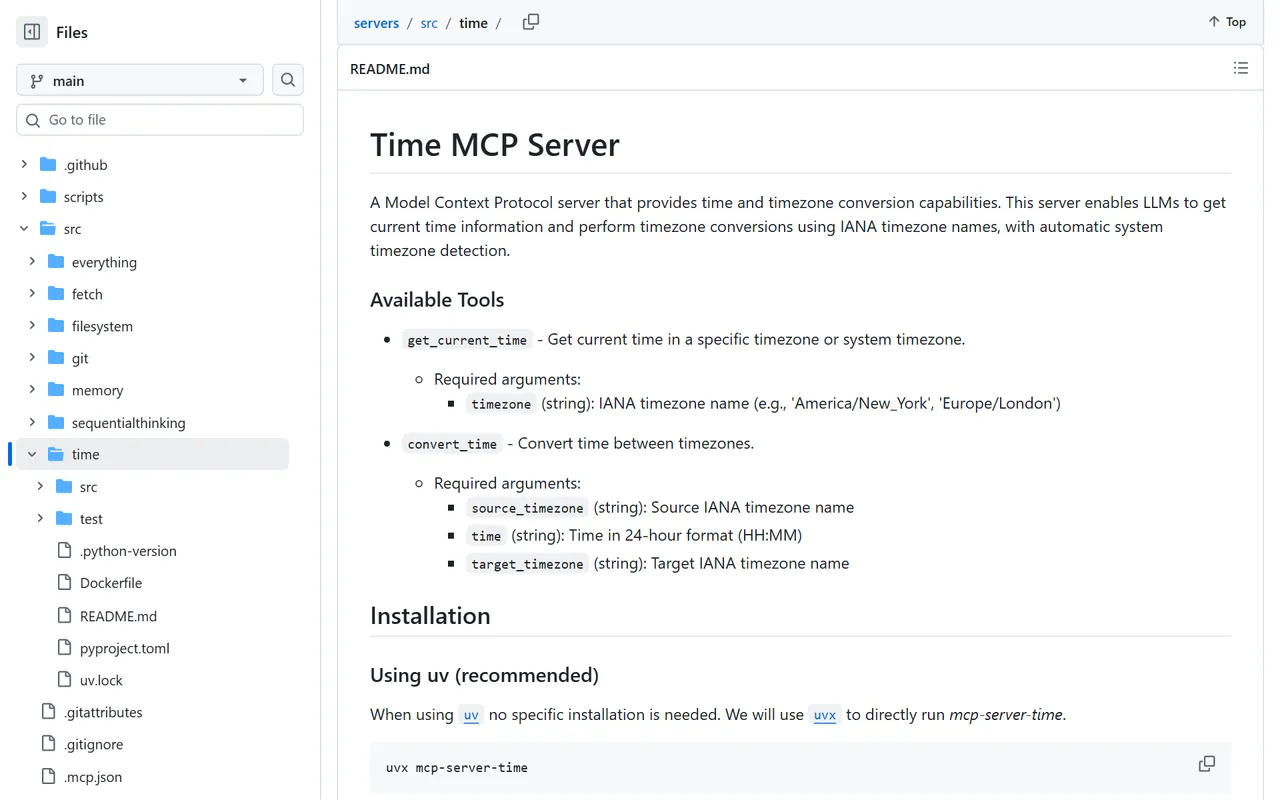Select the scripts tree item label
This screenshot has height=800, width=1280.
tap(84, 197)
